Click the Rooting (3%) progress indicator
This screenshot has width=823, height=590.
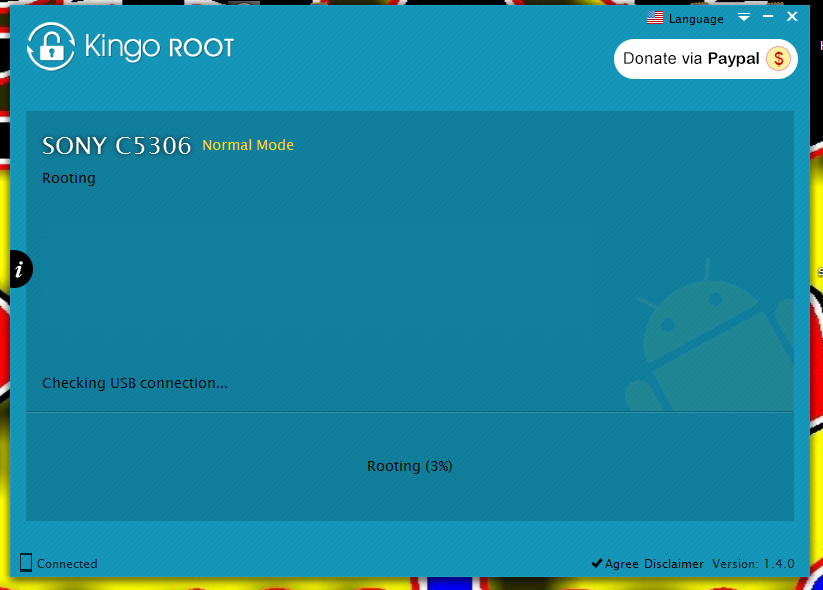pyautogui.click(x=410, y=466)
